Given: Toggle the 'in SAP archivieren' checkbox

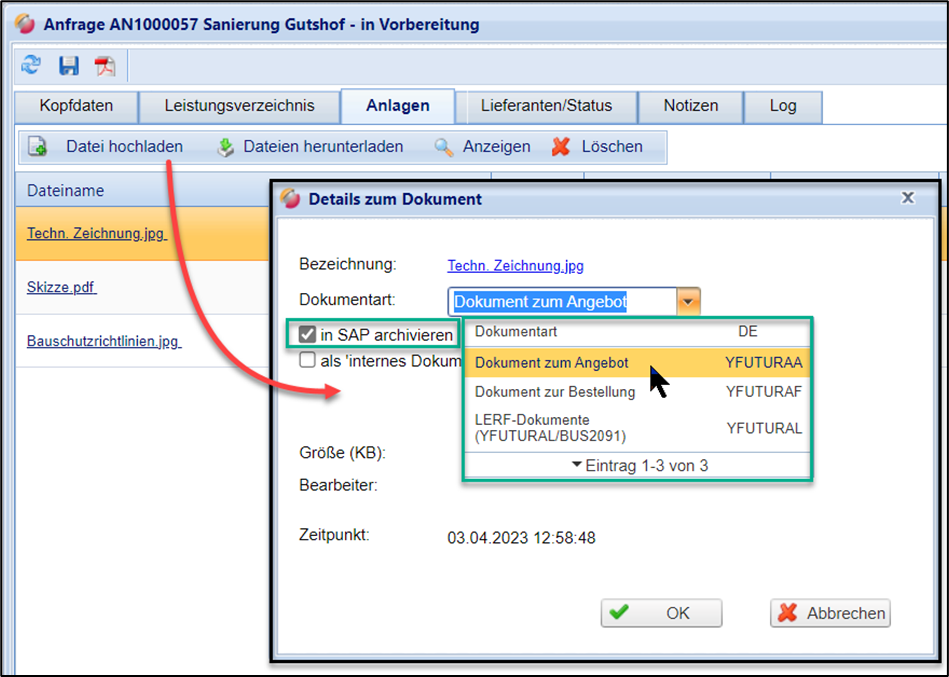Looking at the screenshot, I should [307, 334].
